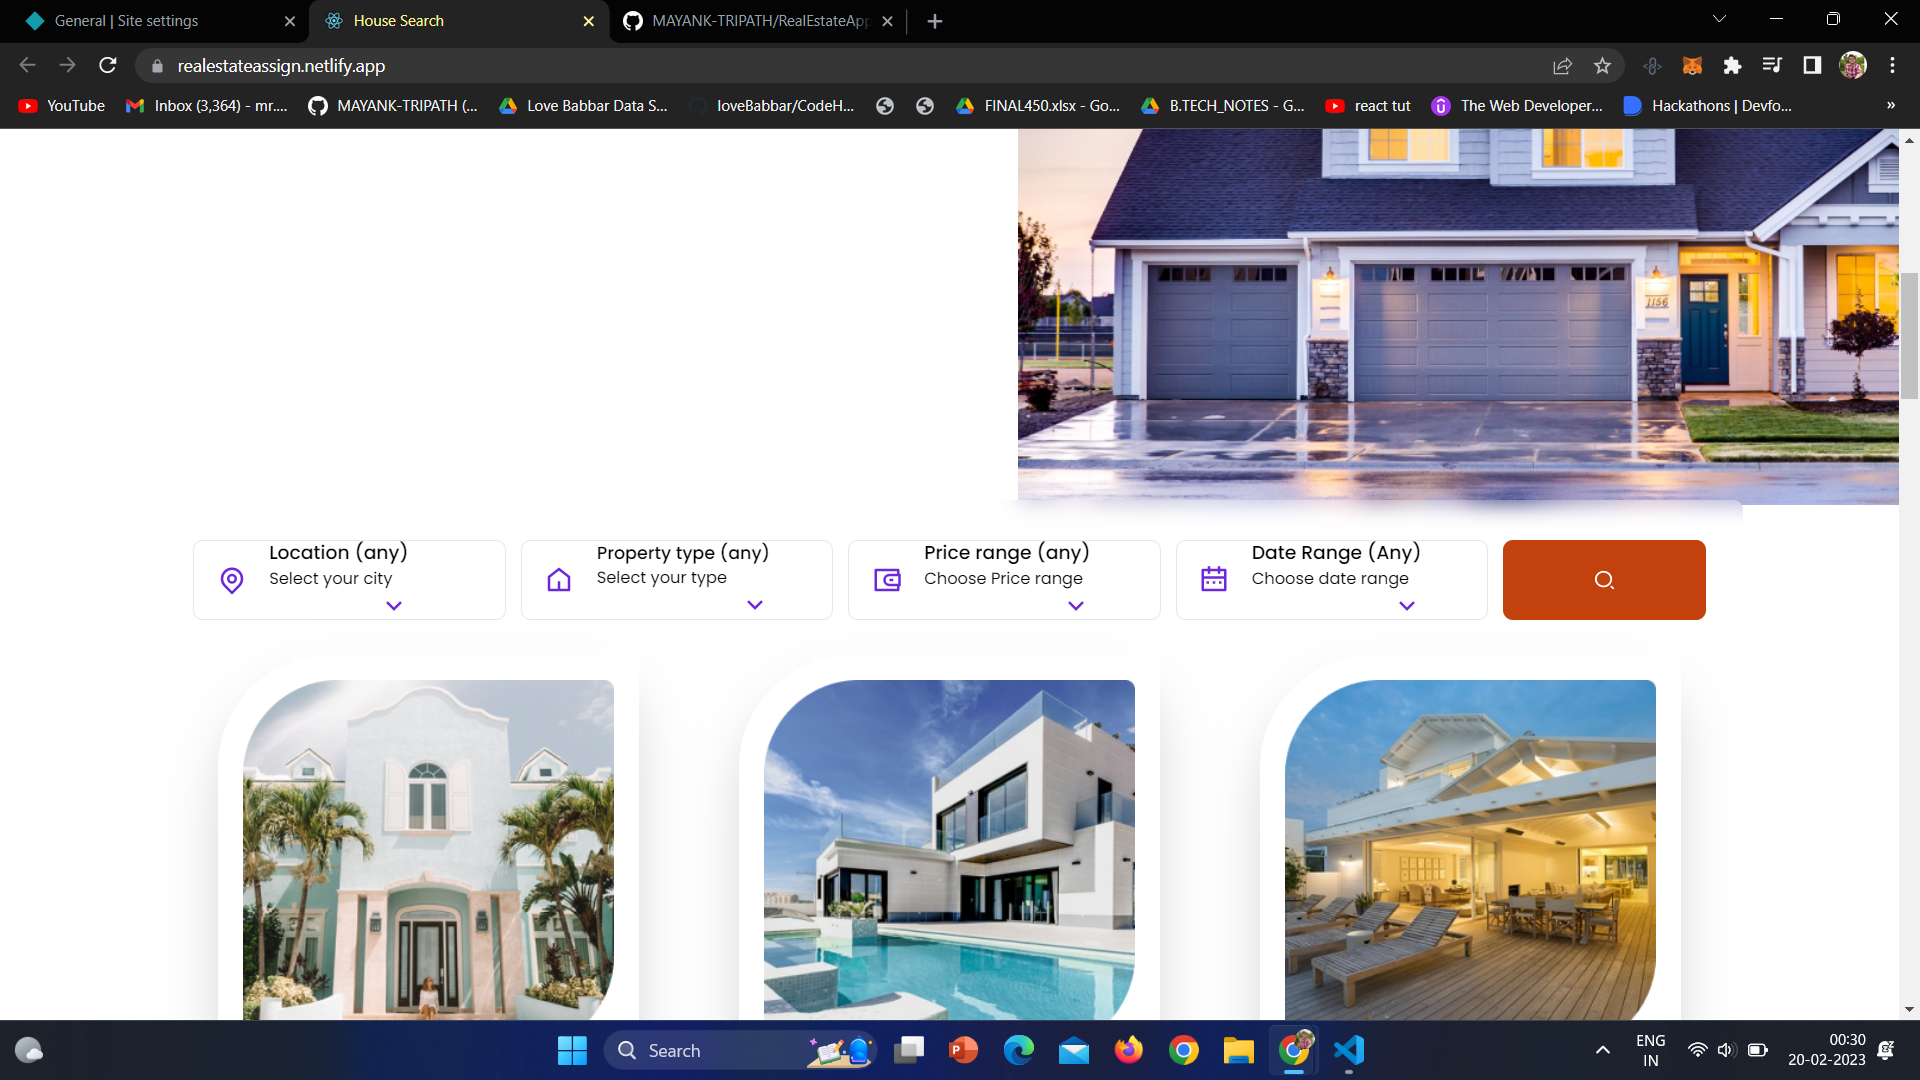Expand the Location (any) dropdown

[394, 606]
